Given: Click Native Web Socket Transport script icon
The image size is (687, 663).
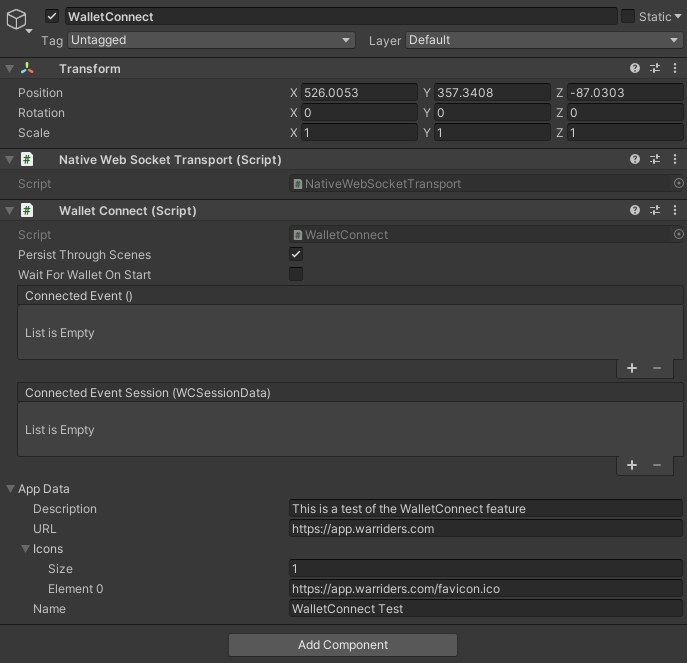Looking at the screenshot, I should (x=27, y=160).
